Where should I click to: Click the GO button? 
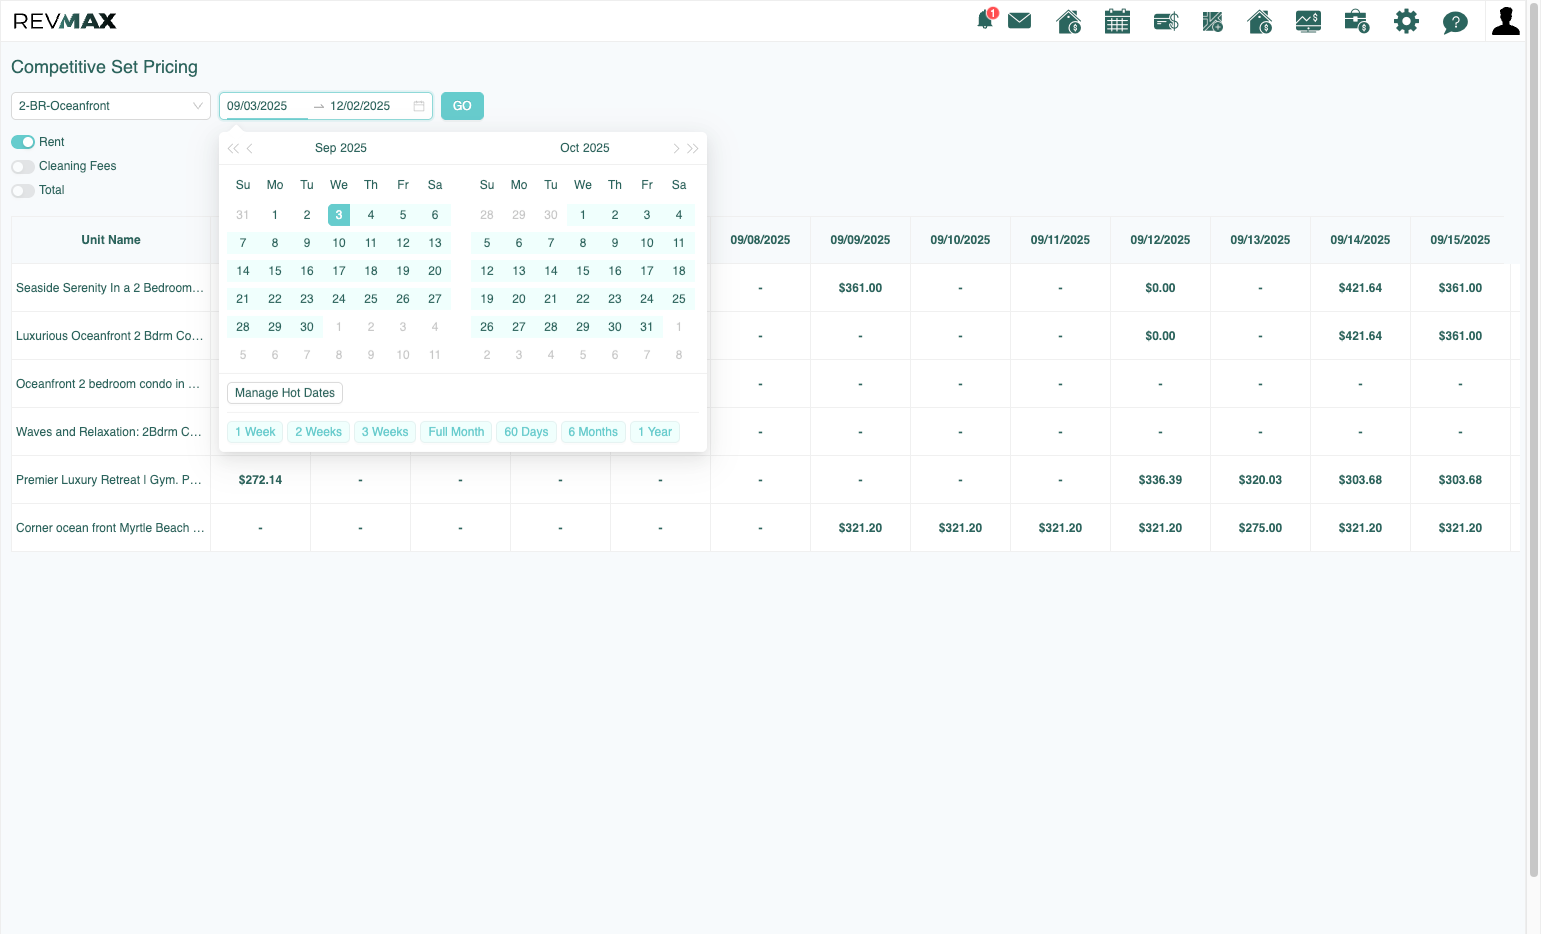tap(462, 106)
